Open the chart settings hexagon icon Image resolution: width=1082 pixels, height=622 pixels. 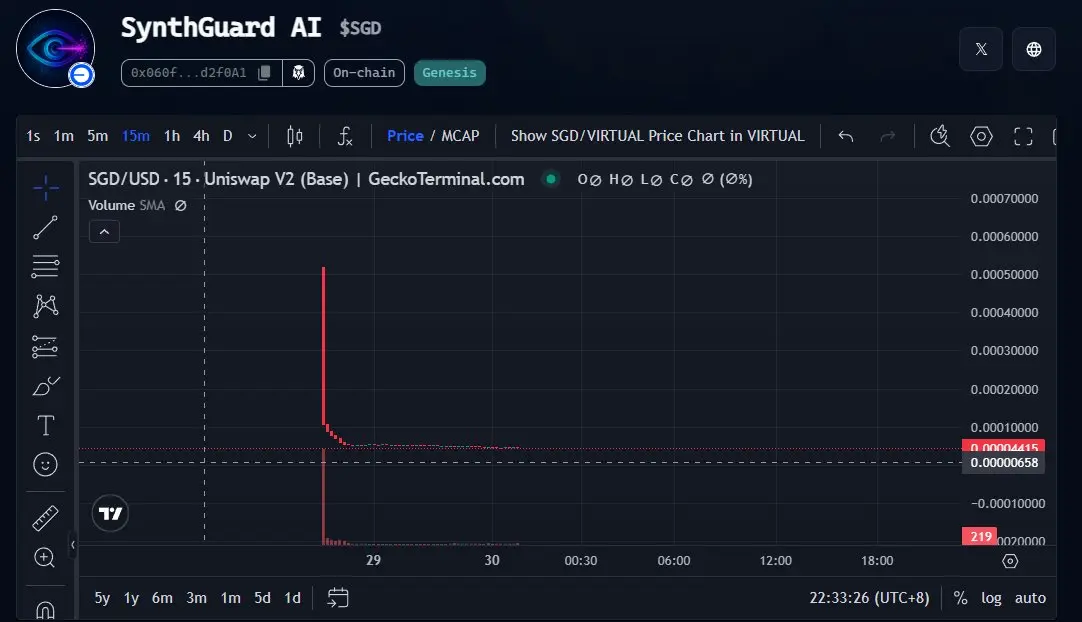coord(981,136)
